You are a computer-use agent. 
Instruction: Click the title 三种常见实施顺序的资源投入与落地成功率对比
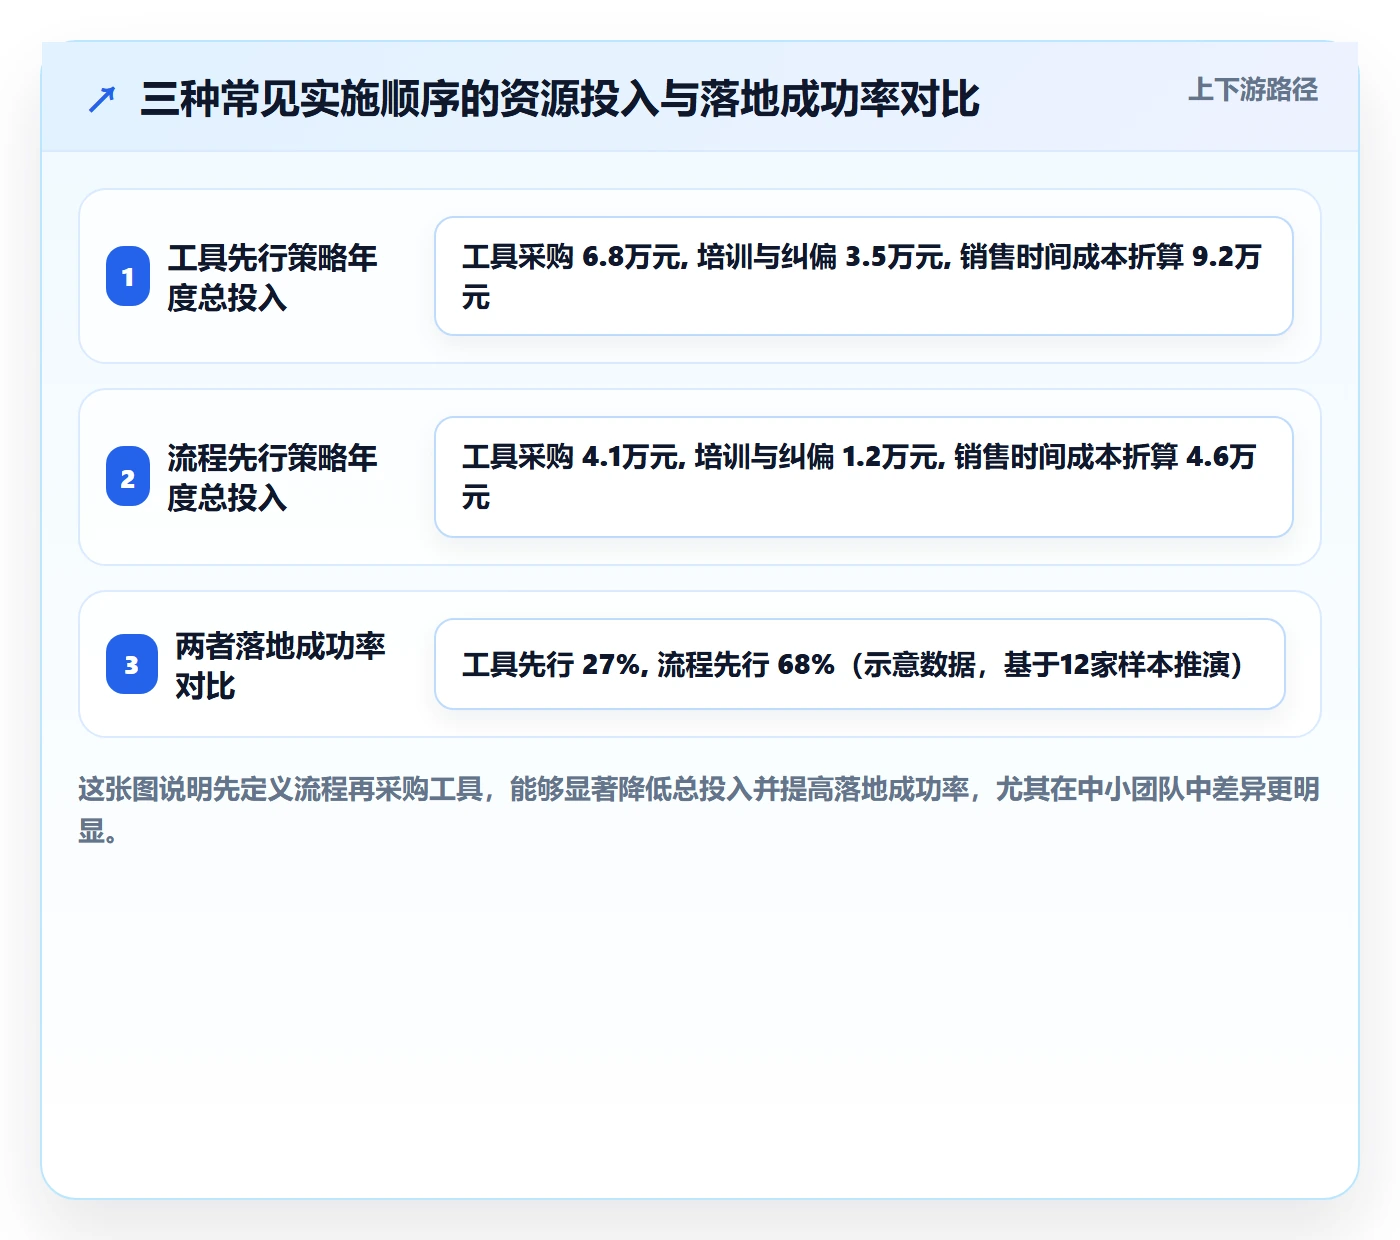tap(560, 99)
